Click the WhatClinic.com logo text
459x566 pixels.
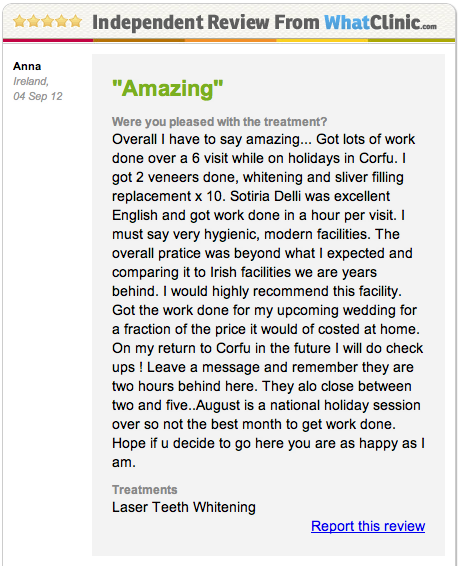pyautogui.click(x=380, y=22)
